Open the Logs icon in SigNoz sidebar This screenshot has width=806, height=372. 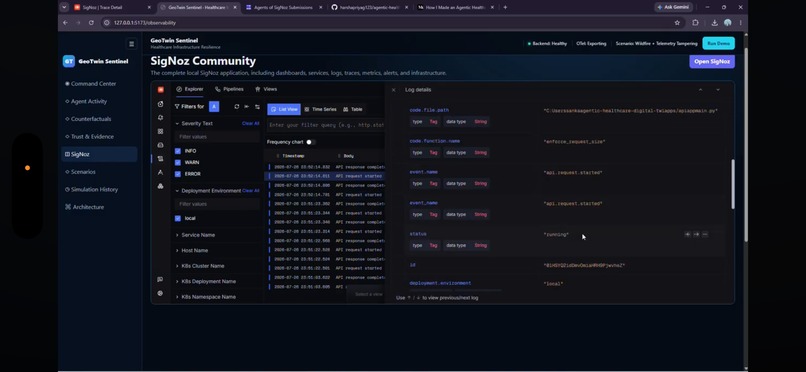click(160, 159)
